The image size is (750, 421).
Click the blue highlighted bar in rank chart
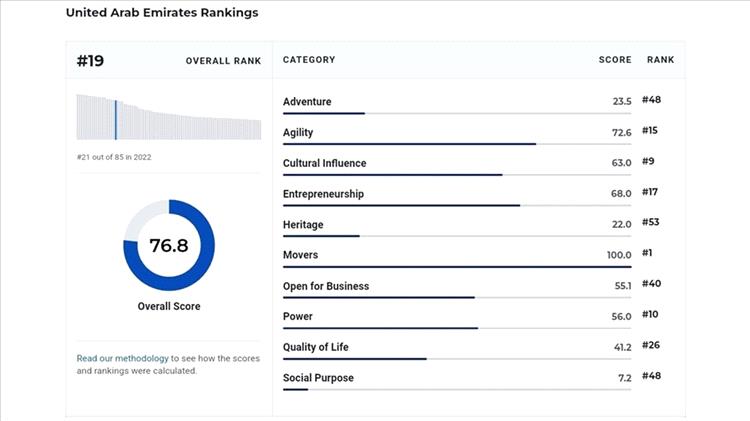[x=116, y=119]
